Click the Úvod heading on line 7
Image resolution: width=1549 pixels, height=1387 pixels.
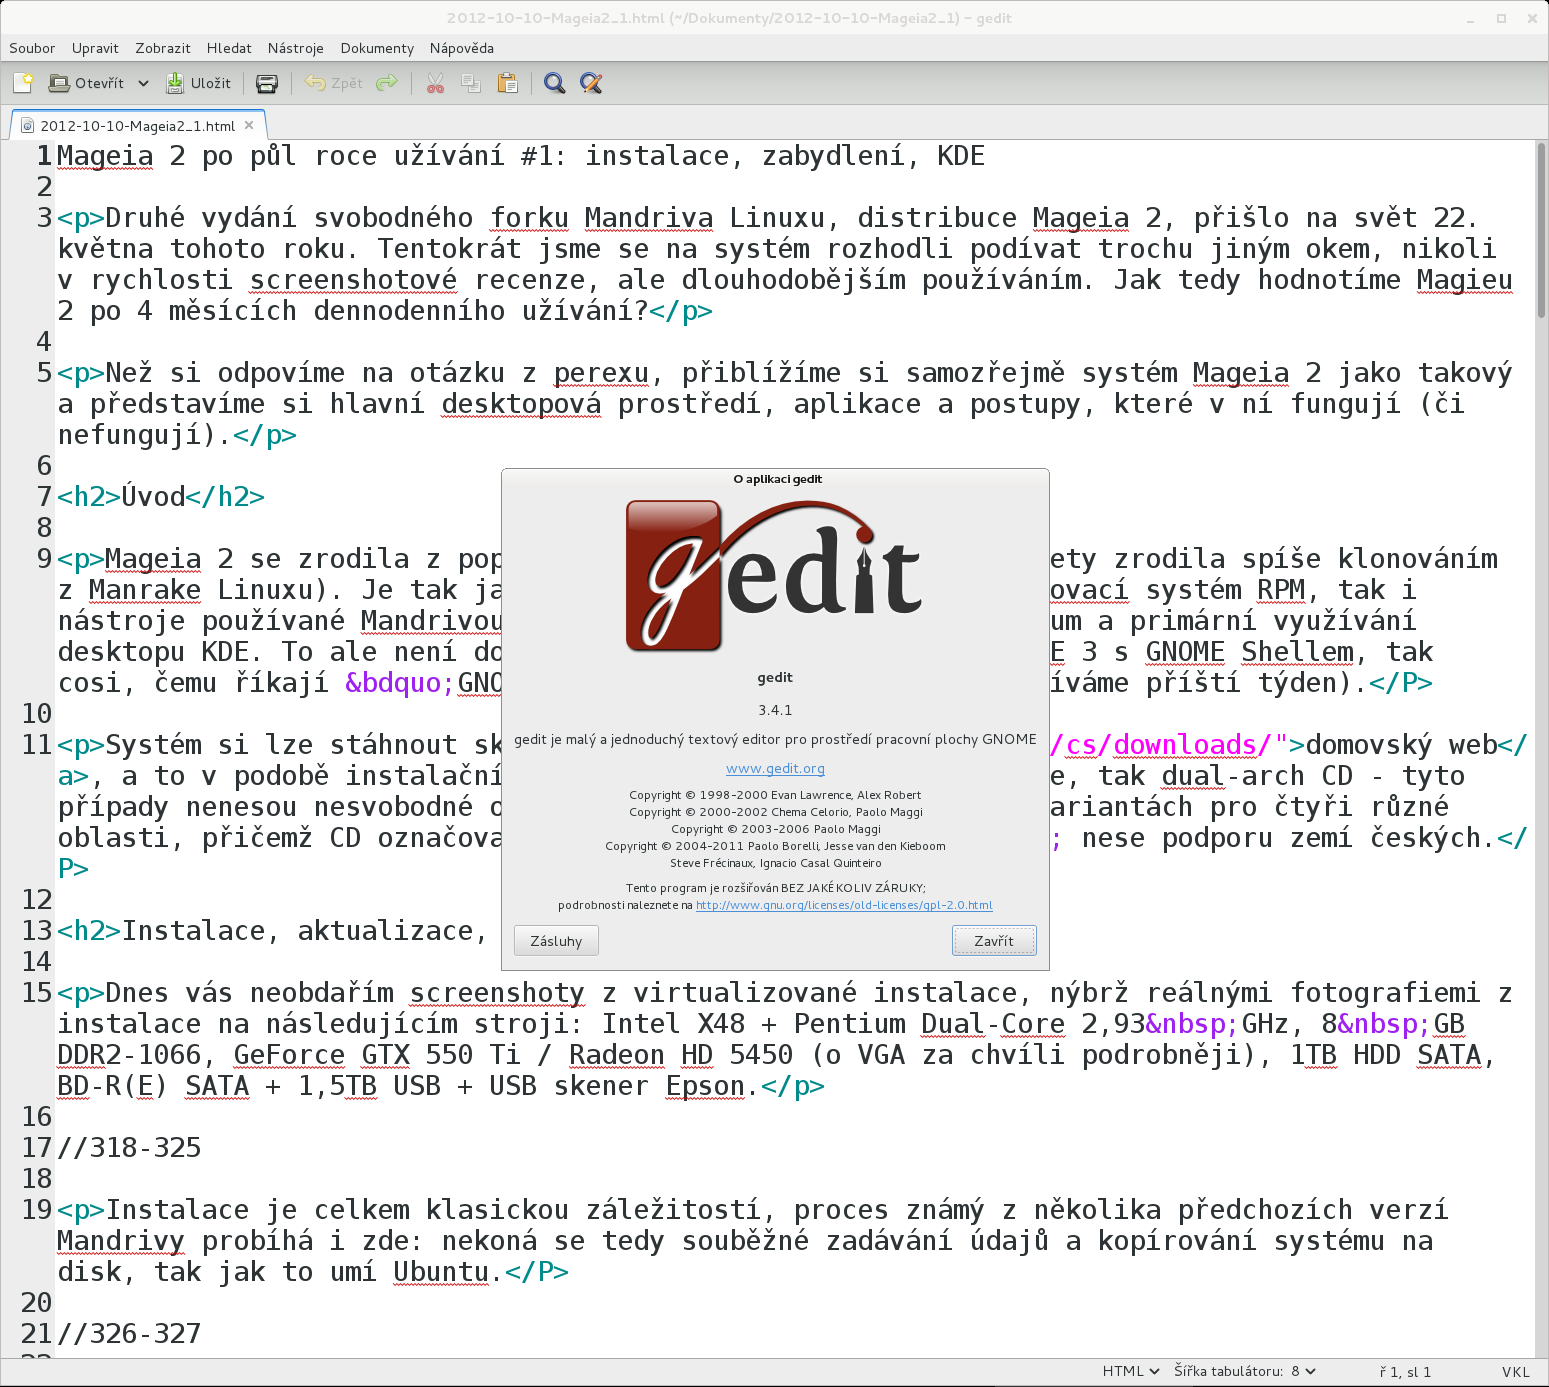click(153, 496)
